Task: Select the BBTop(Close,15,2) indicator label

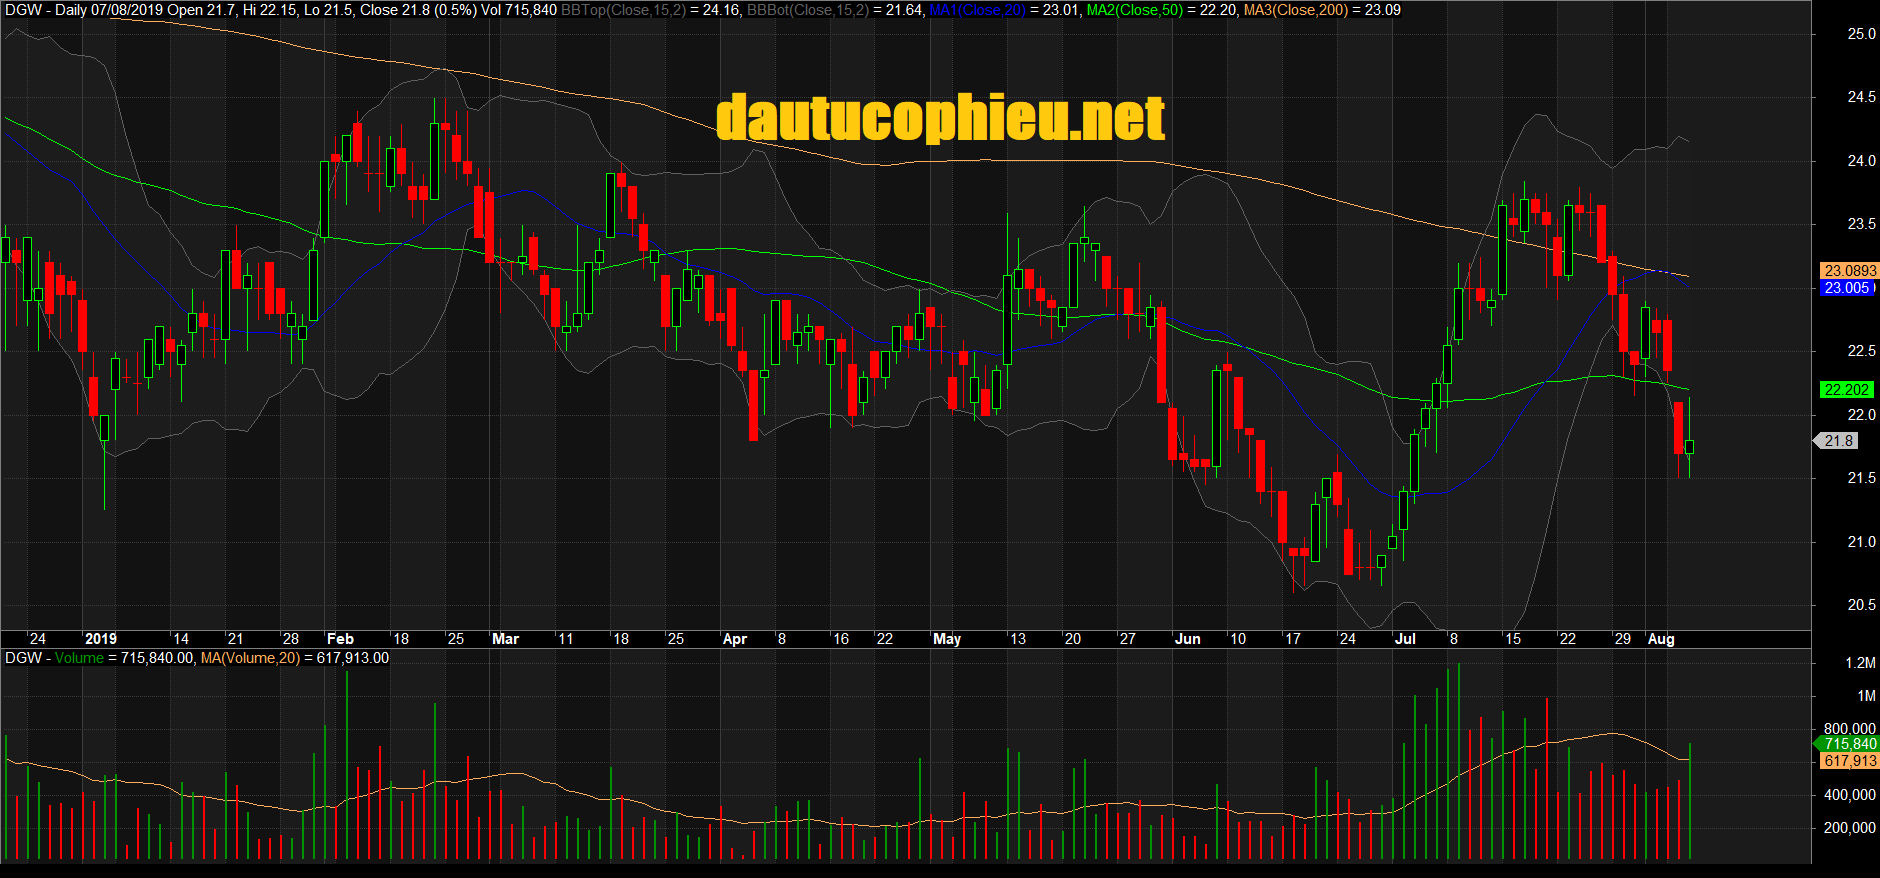Action: 622,10
